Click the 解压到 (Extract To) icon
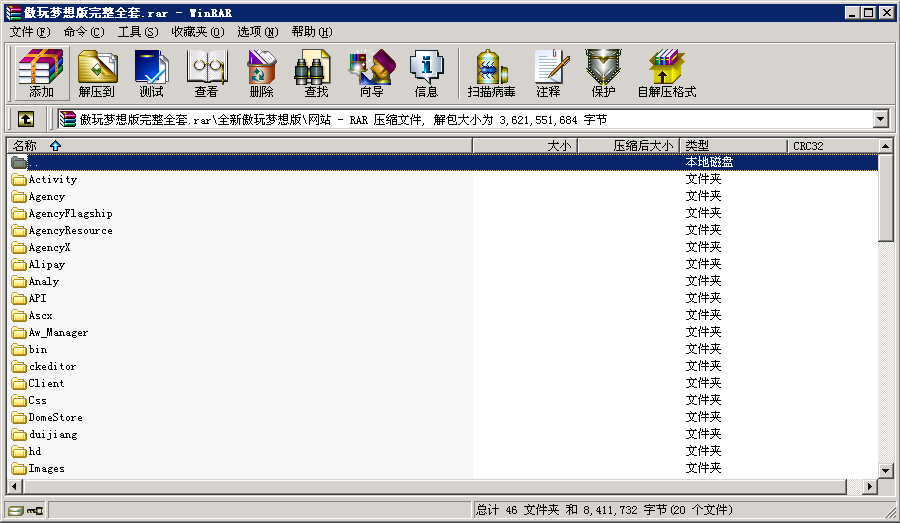Viewport: 900px width, 523px height. (98, 73)
